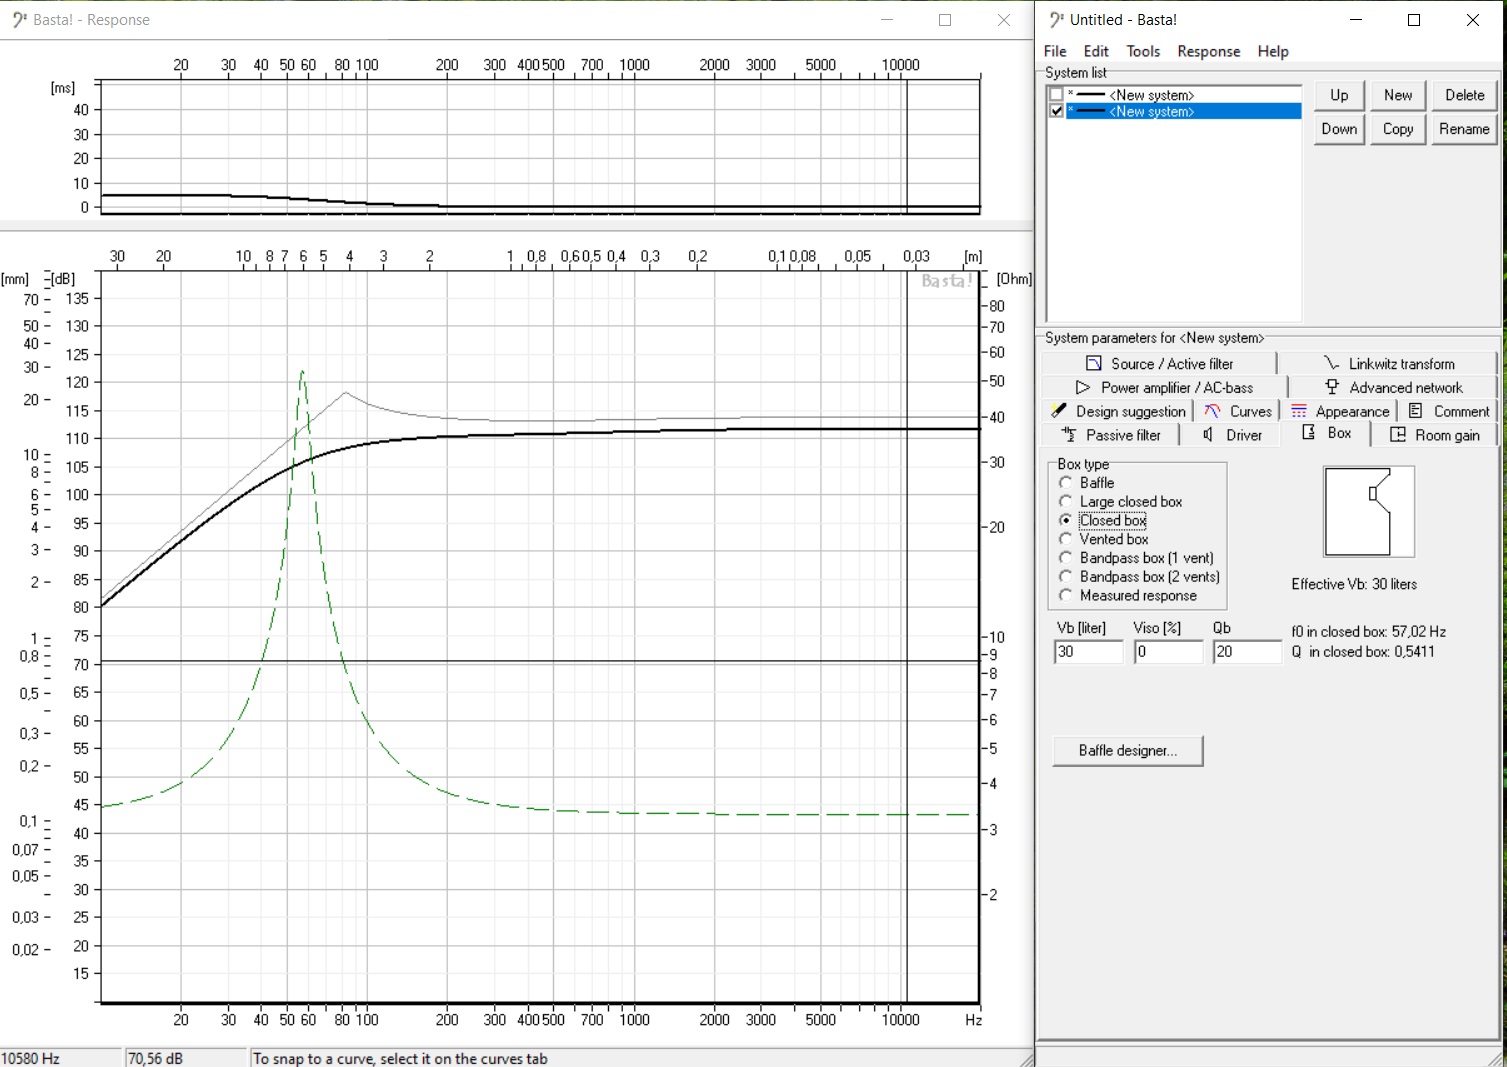
Task: Click the Down button
Action: tap(1339, 129)
